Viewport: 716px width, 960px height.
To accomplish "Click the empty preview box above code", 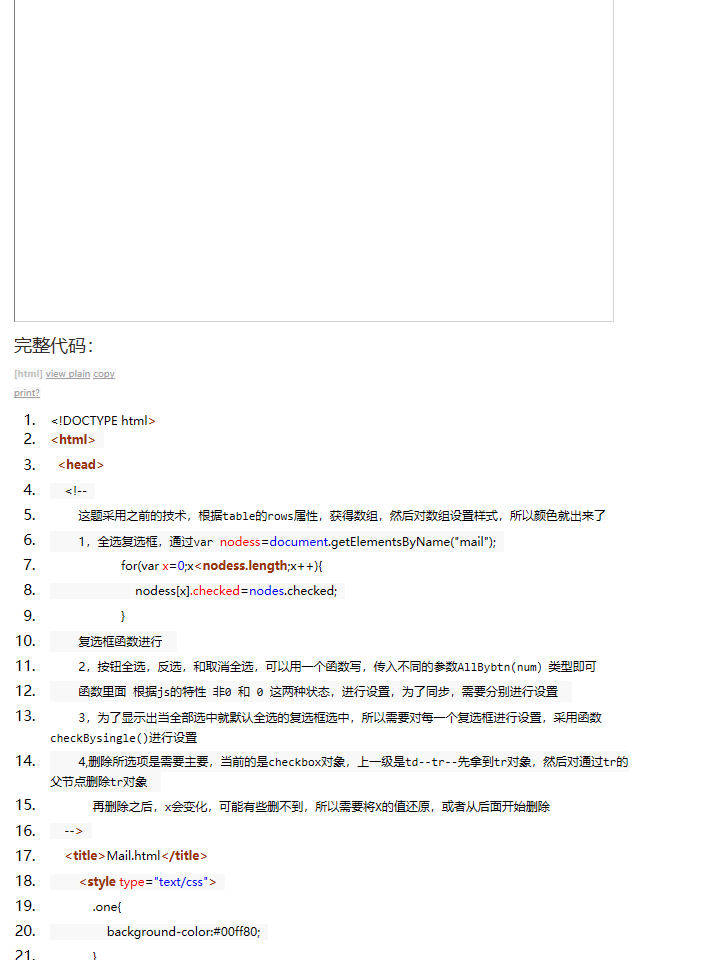I will pos(314,159).
